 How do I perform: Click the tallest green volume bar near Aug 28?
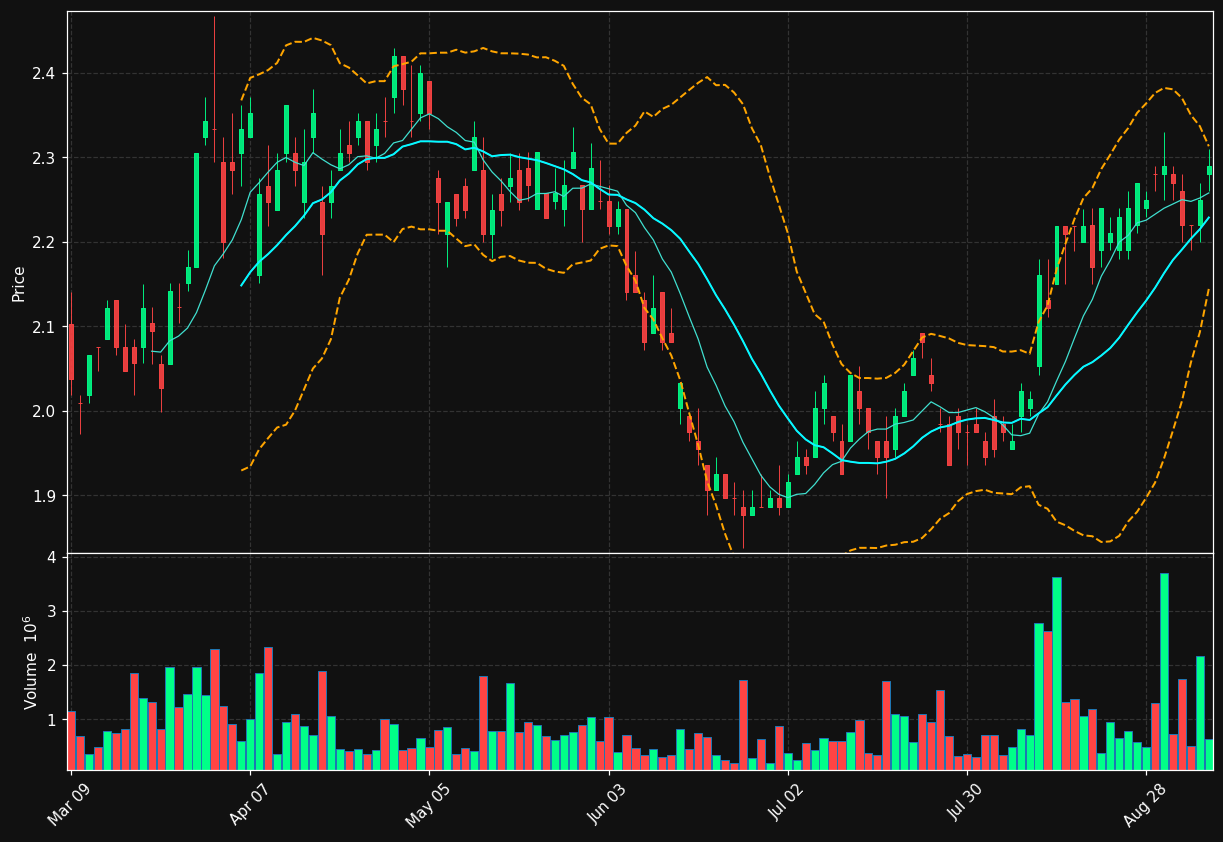(x=1164, y=671)
